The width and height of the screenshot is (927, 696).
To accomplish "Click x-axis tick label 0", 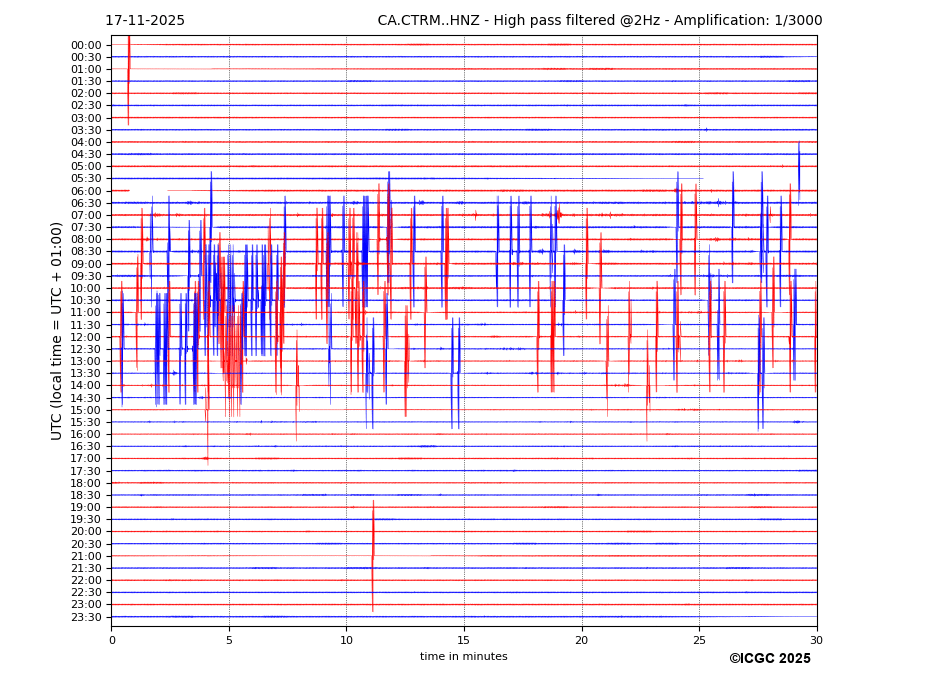I will coord(112,640).
